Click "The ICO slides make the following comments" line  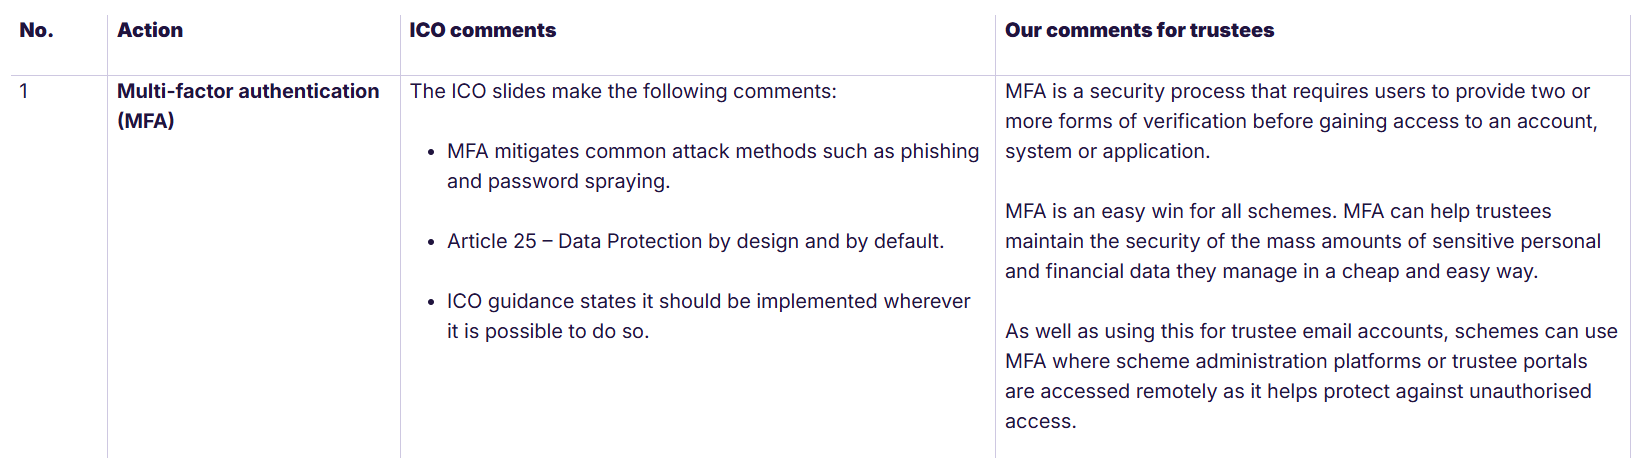point(622,91)
